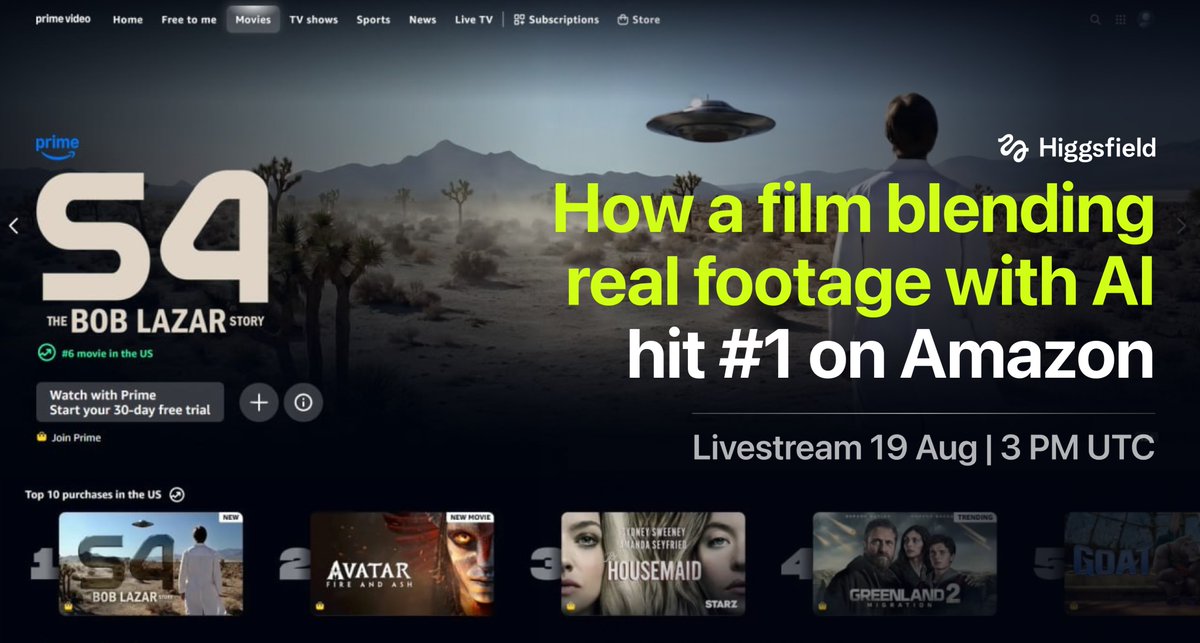Image resolution: width=1200 pixels, height=643 pixels.
Task: Go to previous hero slide arrow
Action: [x=13, y=226]
